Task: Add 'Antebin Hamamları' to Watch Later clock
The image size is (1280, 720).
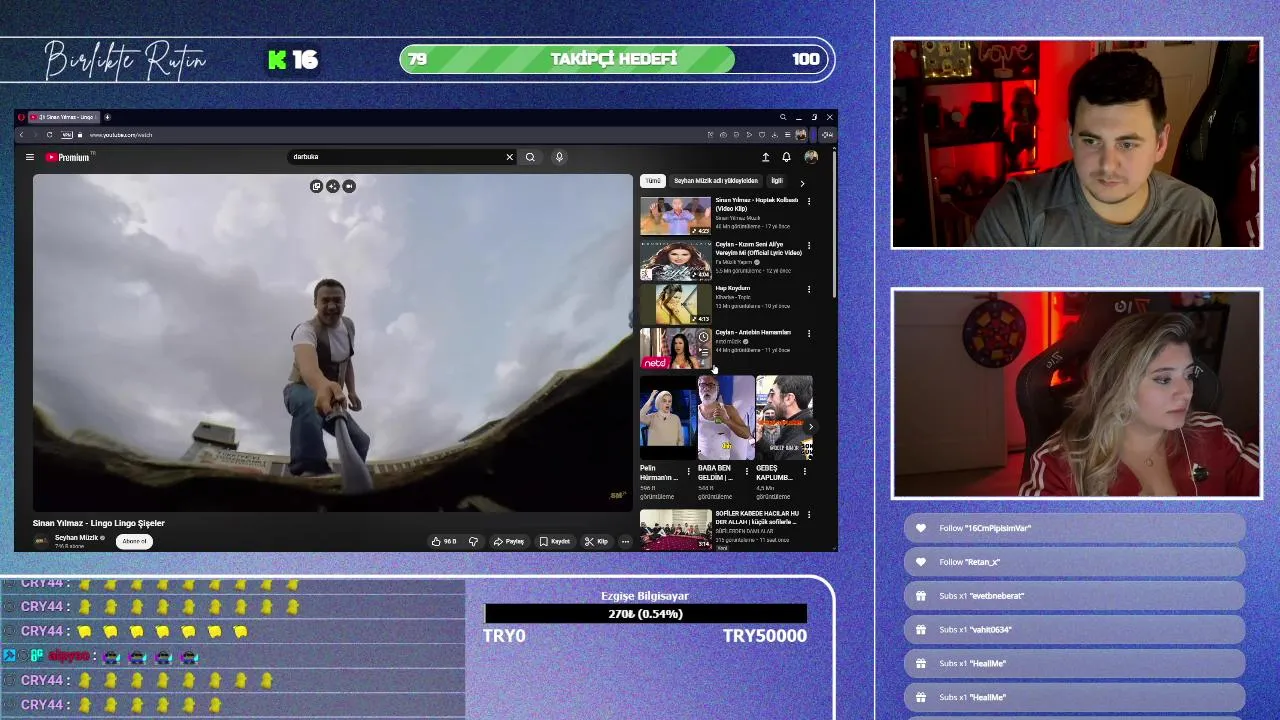Action: pos(703,337)
